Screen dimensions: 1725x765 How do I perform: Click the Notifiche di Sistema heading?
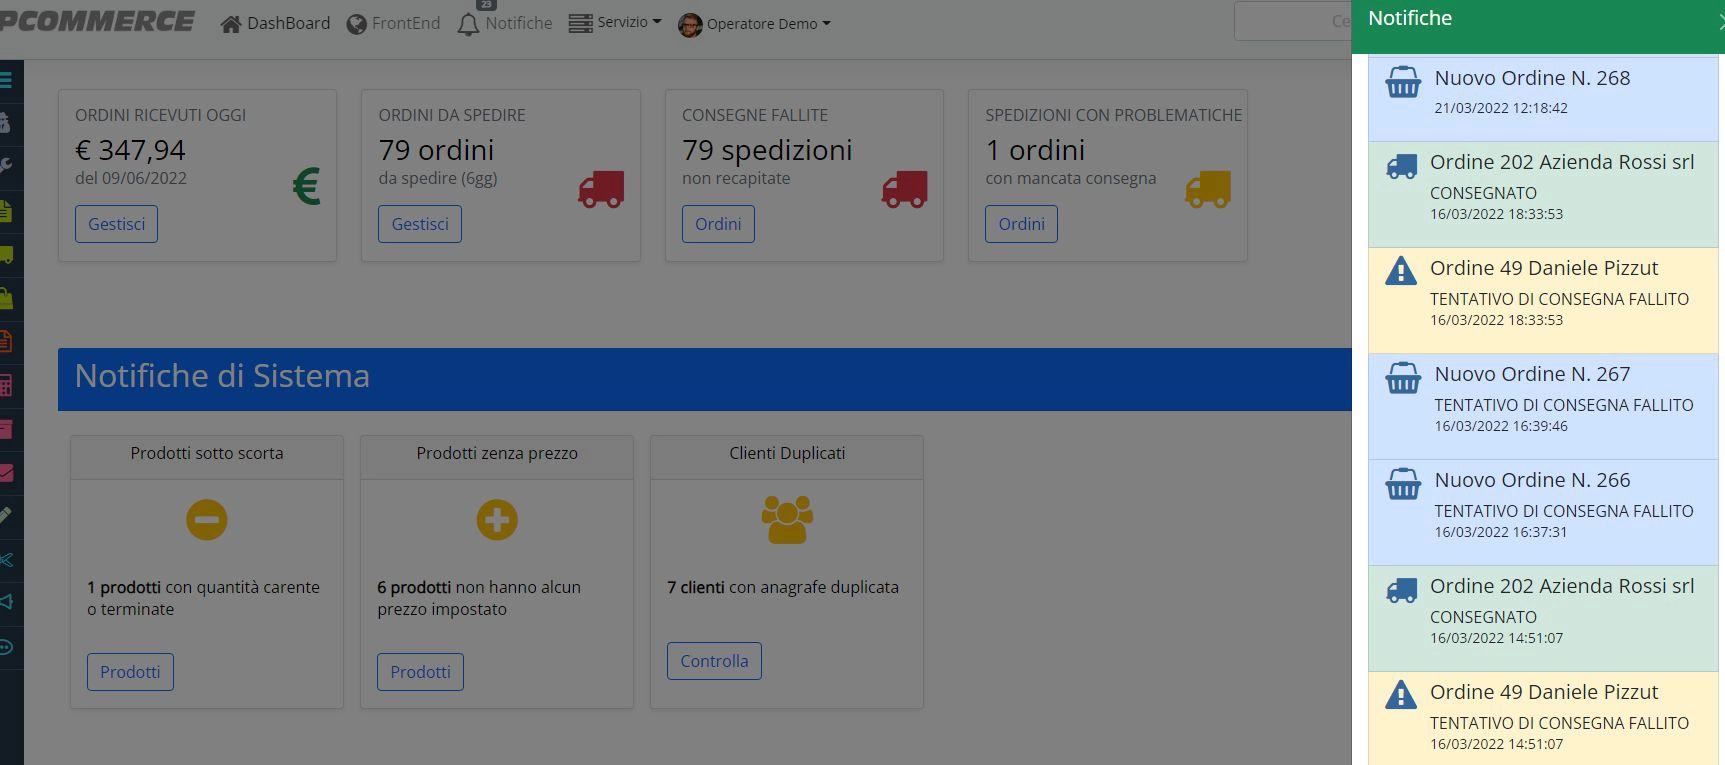[222, 376]
